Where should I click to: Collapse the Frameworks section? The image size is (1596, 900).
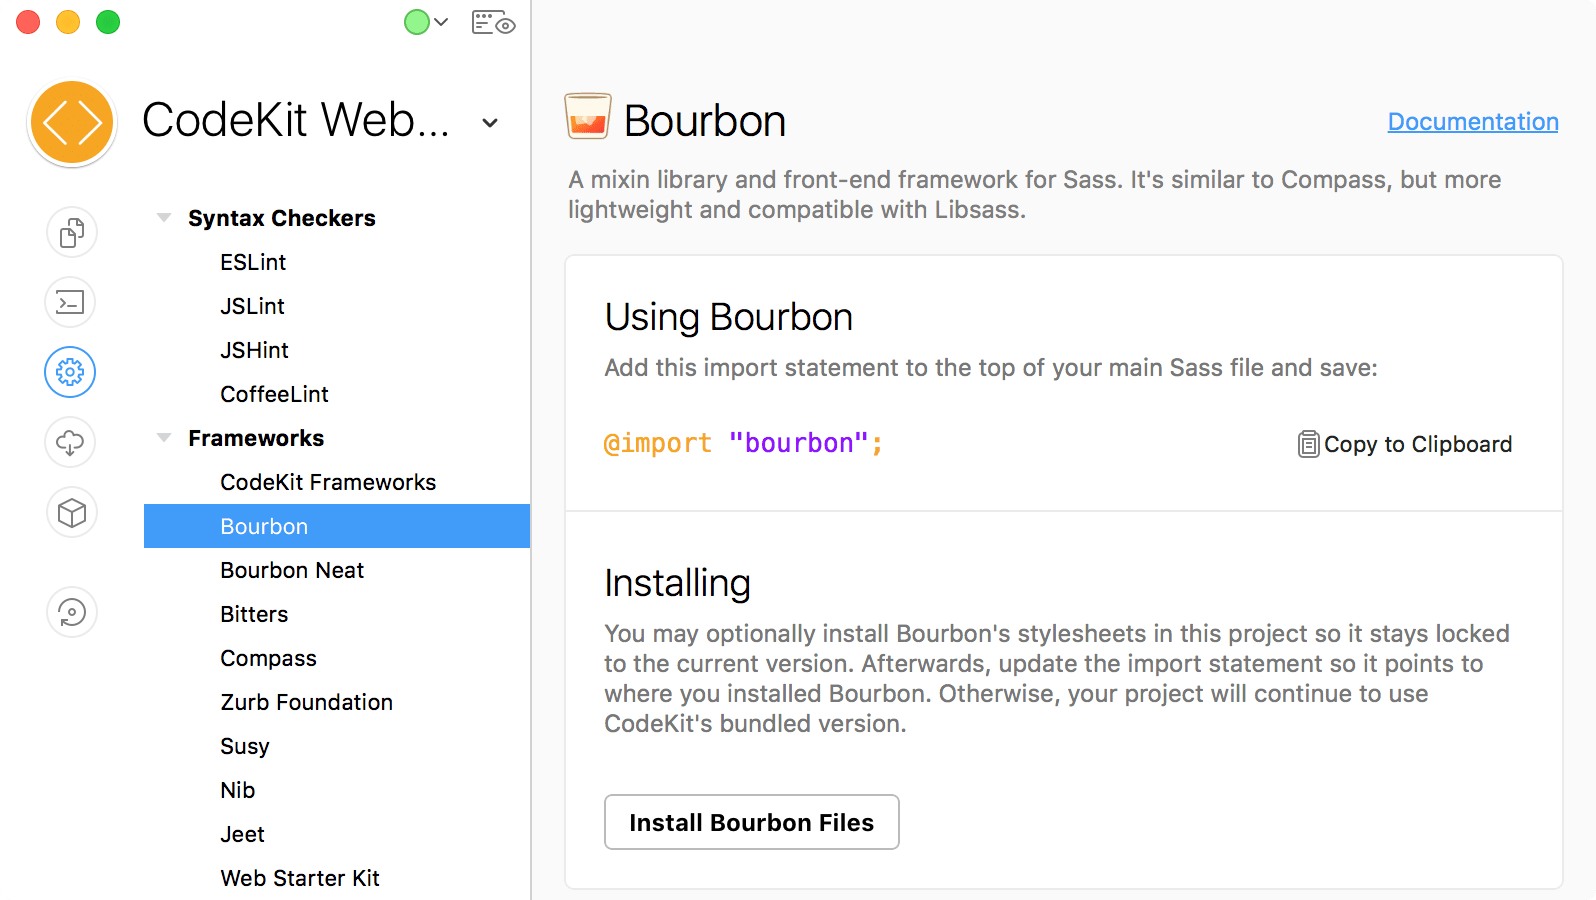[x=164, y=437]
